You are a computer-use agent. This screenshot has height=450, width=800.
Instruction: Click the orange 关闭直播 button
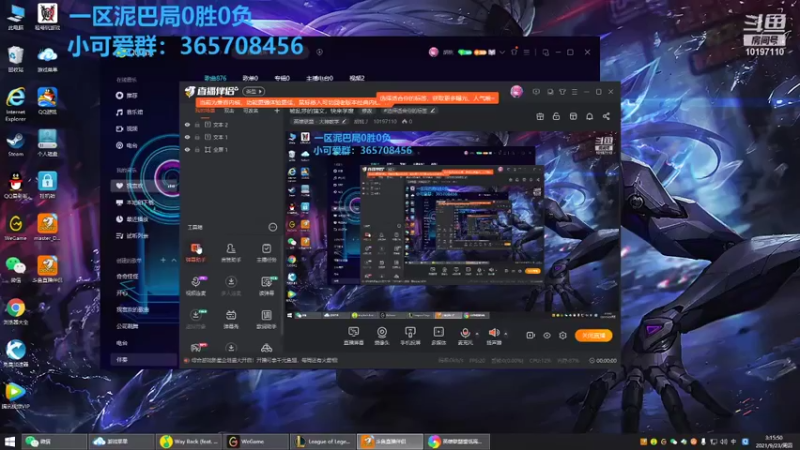tap(593, 335)
